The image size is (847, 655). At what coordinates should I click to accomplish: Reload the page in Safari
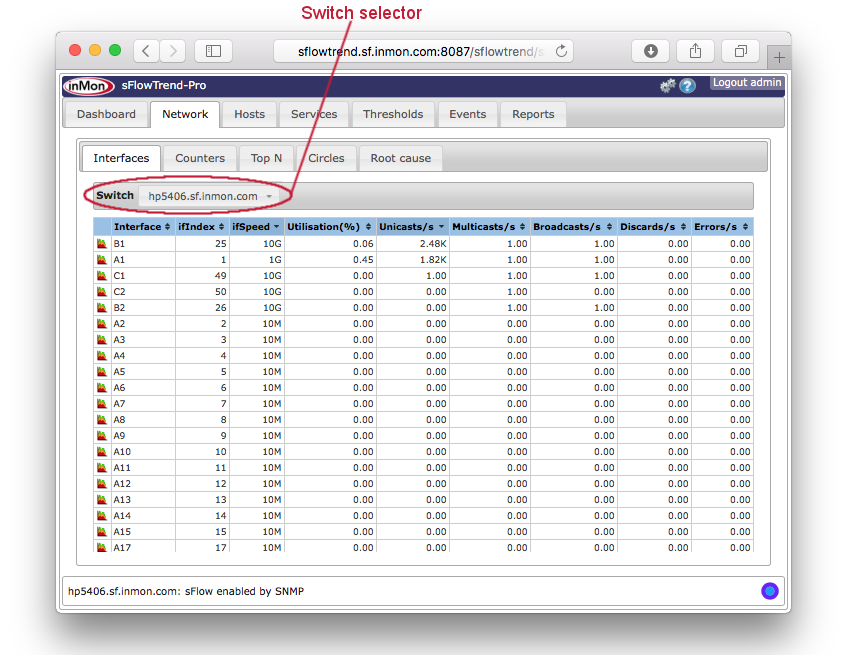tap(561, 51)
